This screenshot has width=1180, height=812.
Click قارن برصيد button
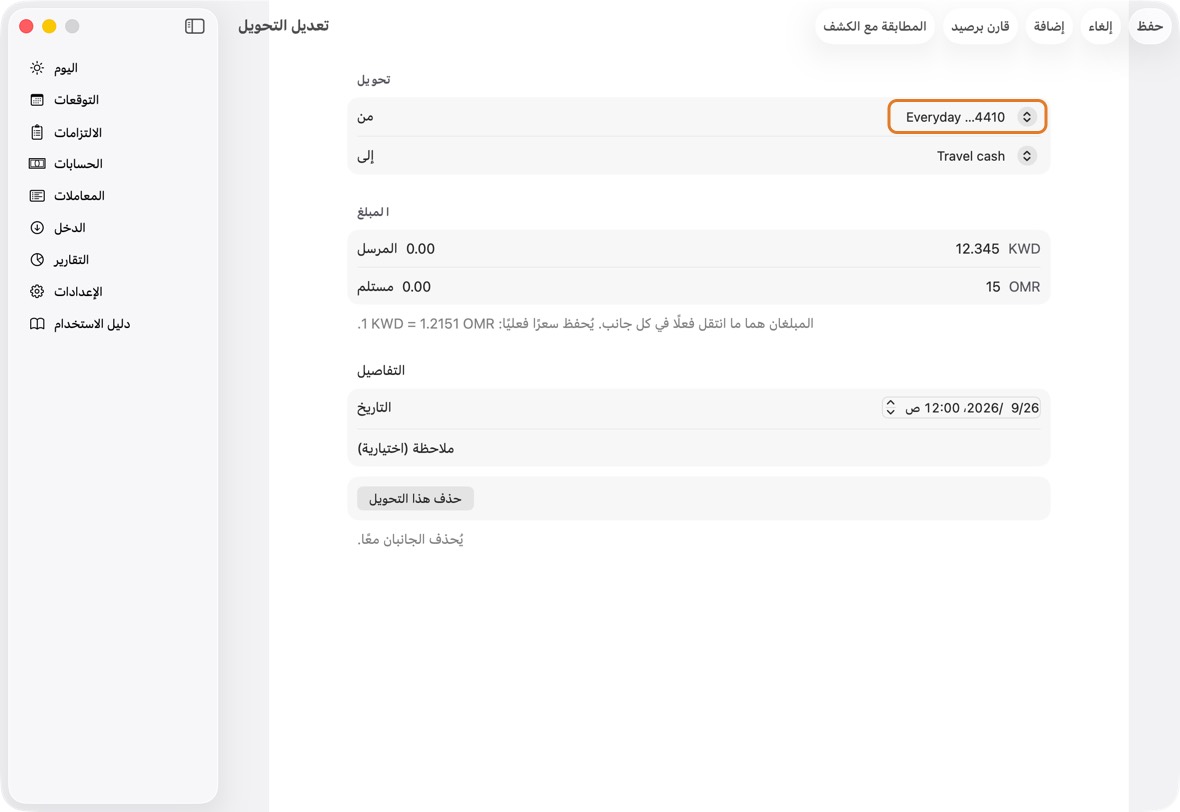click(980, 26)
